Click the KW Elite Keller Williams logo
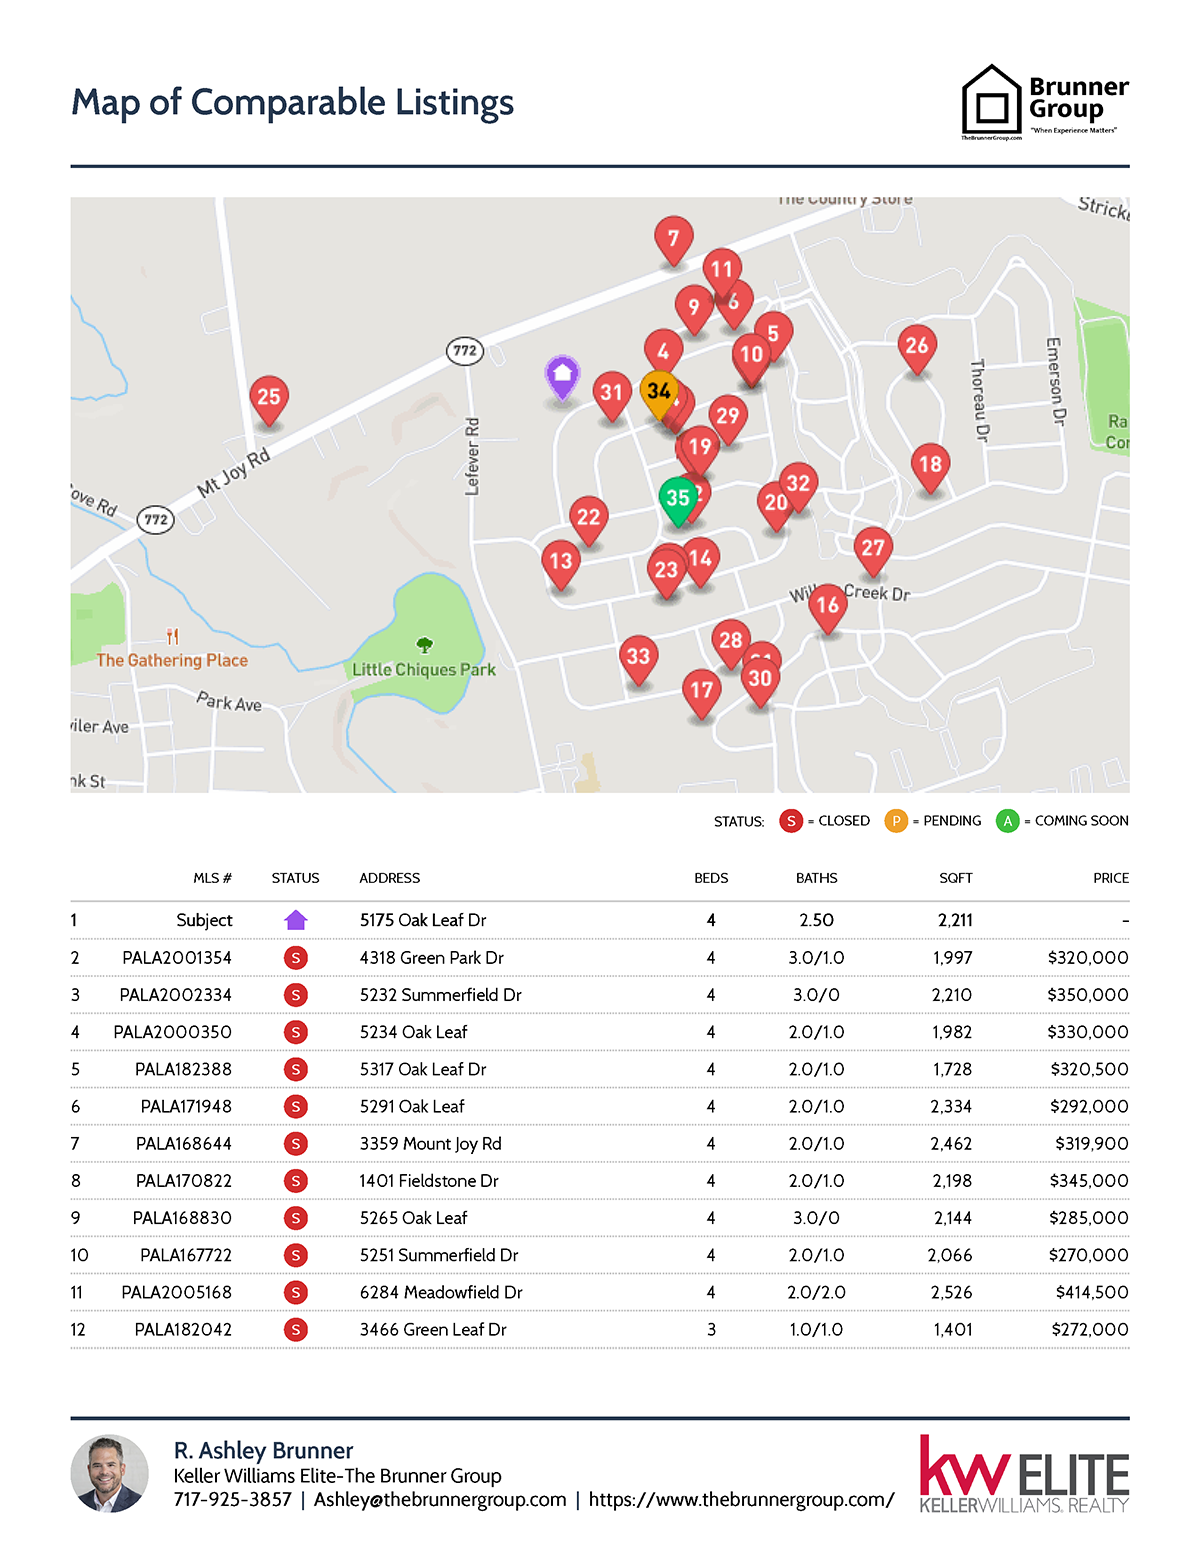Viewport: 1200px width, 1553px height. [x=1024, y=1474]
